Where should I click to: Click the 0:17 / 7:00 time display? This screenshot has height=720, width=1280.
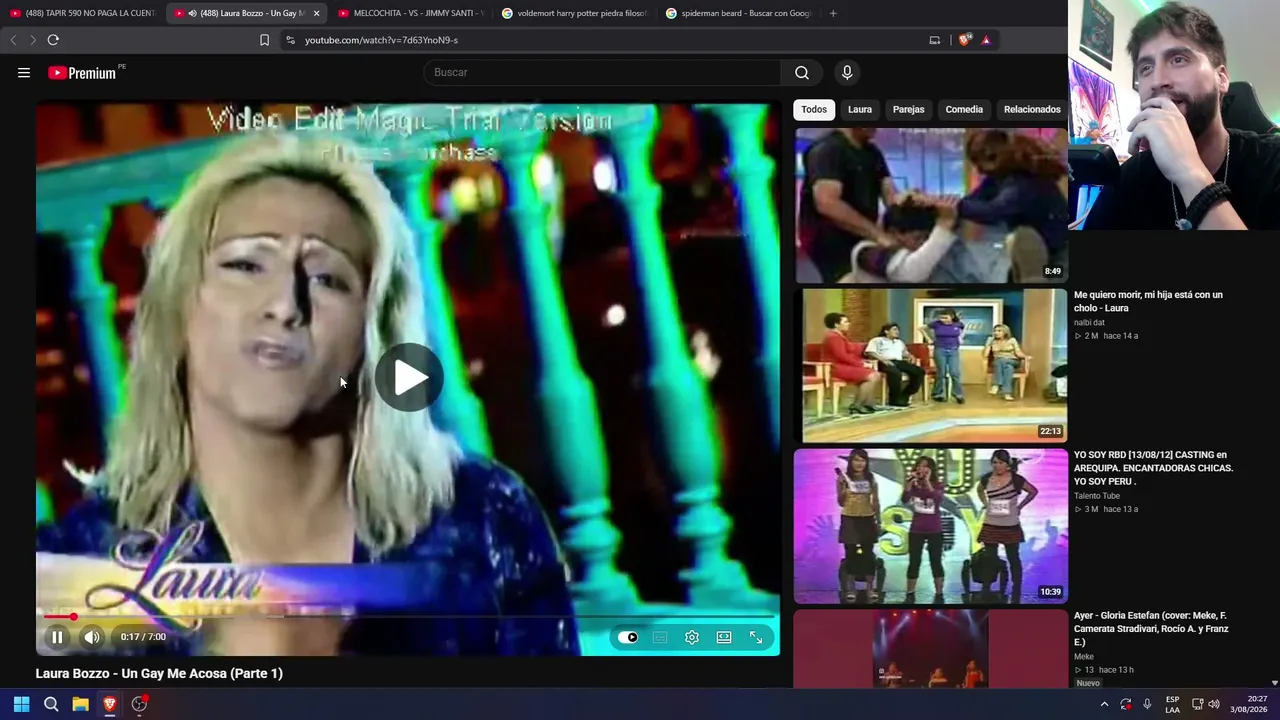point(143,637)
